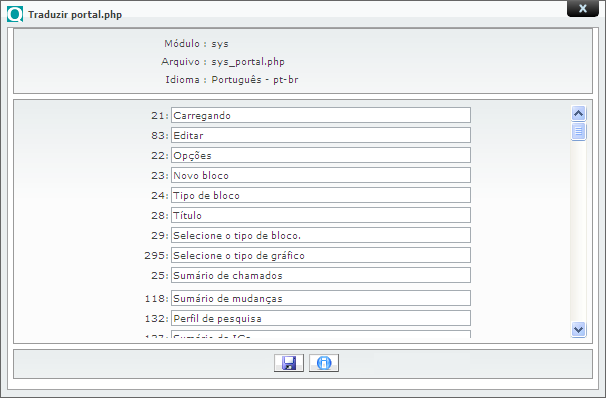Click the empty scrollbar track area

578,231
